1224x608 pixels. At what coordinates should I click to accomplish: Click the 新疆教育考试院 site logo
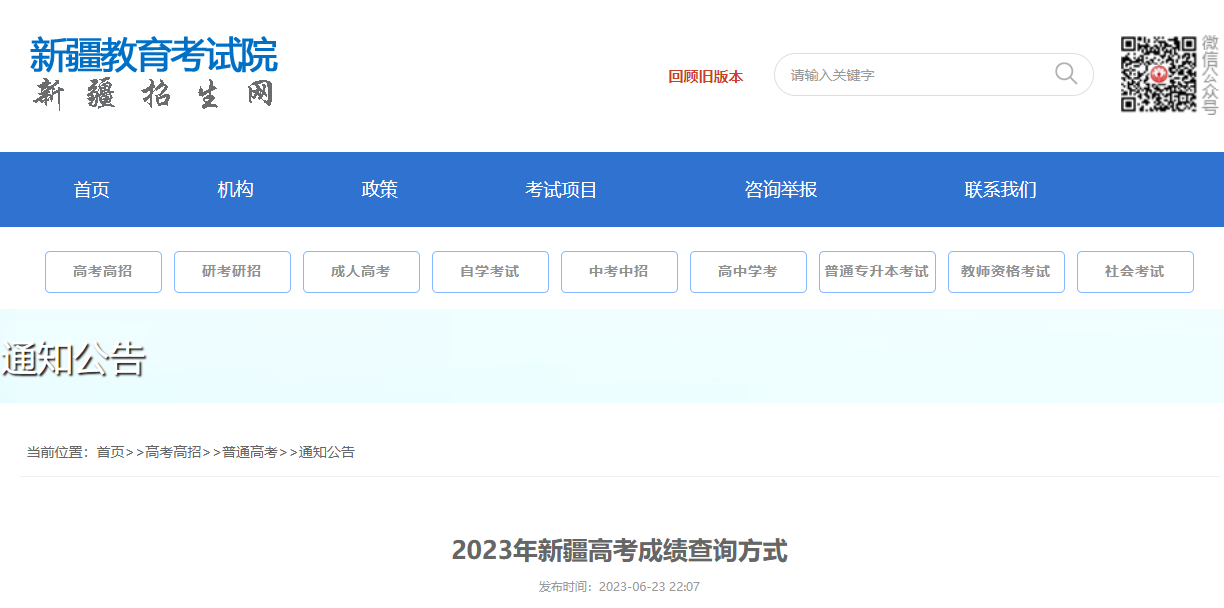pyautogui.click(x=153, y=72)
